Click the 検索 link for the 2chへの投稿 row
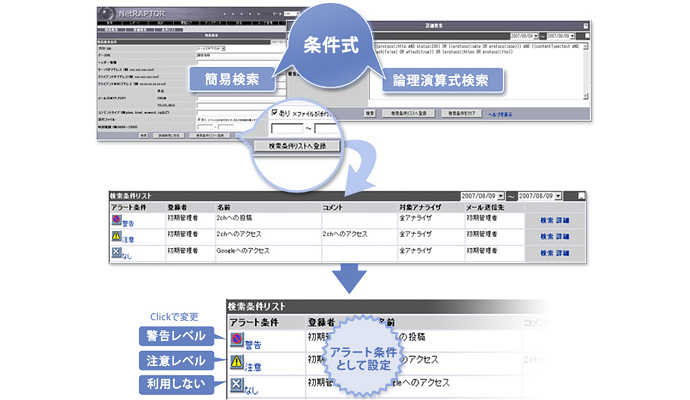 (x=547, y=220)
